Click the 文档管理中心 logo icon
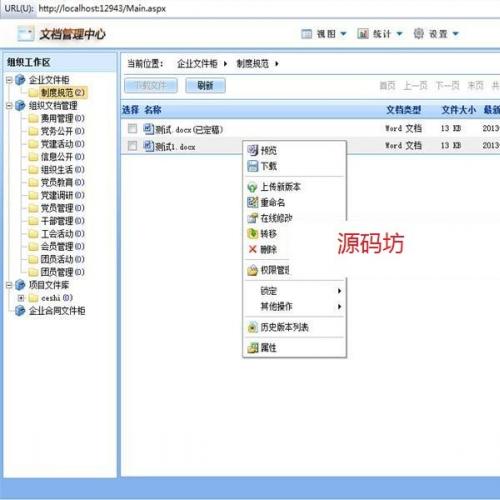 click(26, 34)
